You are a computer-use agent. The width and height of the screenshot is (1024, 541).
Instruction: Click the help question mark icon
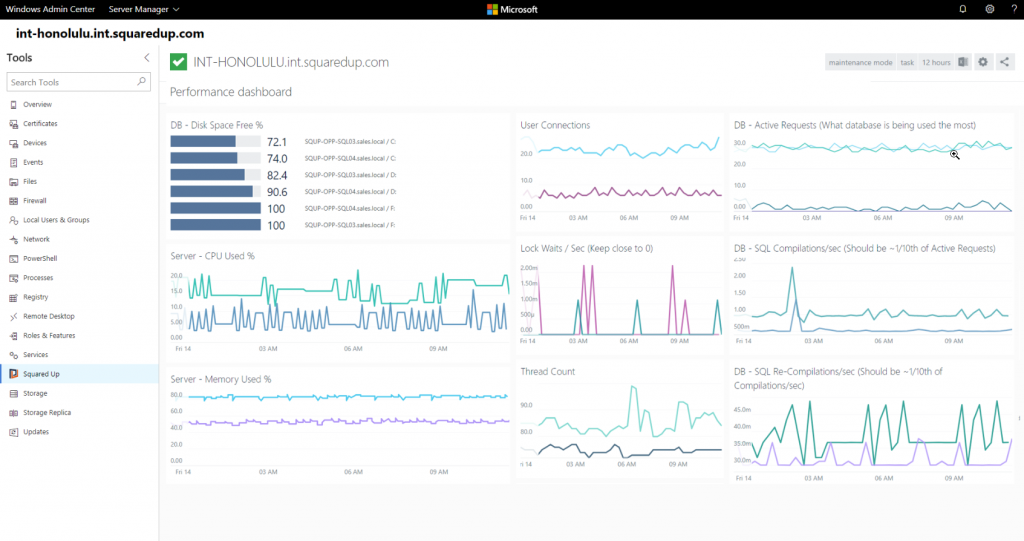[1014, 9]
